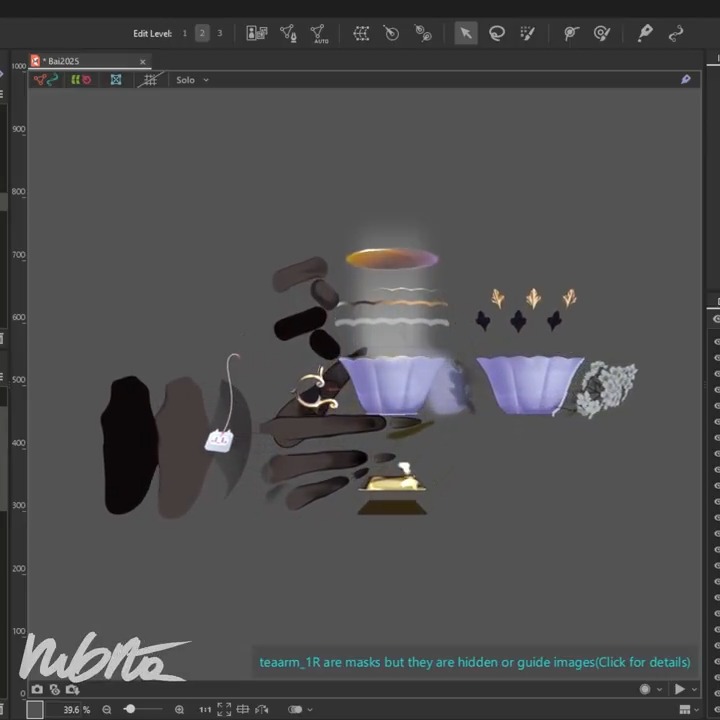The image size is (720, 720).
Task: Select the brush selection tool
Action: click(x=527, y=33)
